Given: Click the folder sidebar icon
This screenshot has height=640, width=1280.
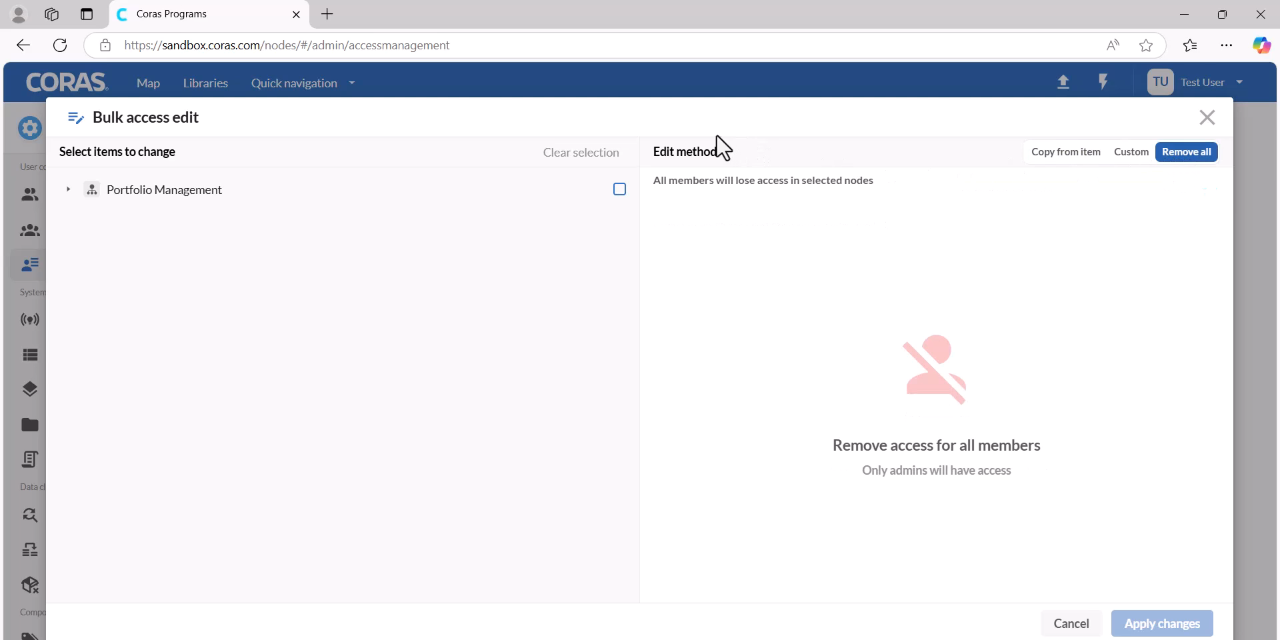Looking at the screenshot, I should tap(30, 424).
